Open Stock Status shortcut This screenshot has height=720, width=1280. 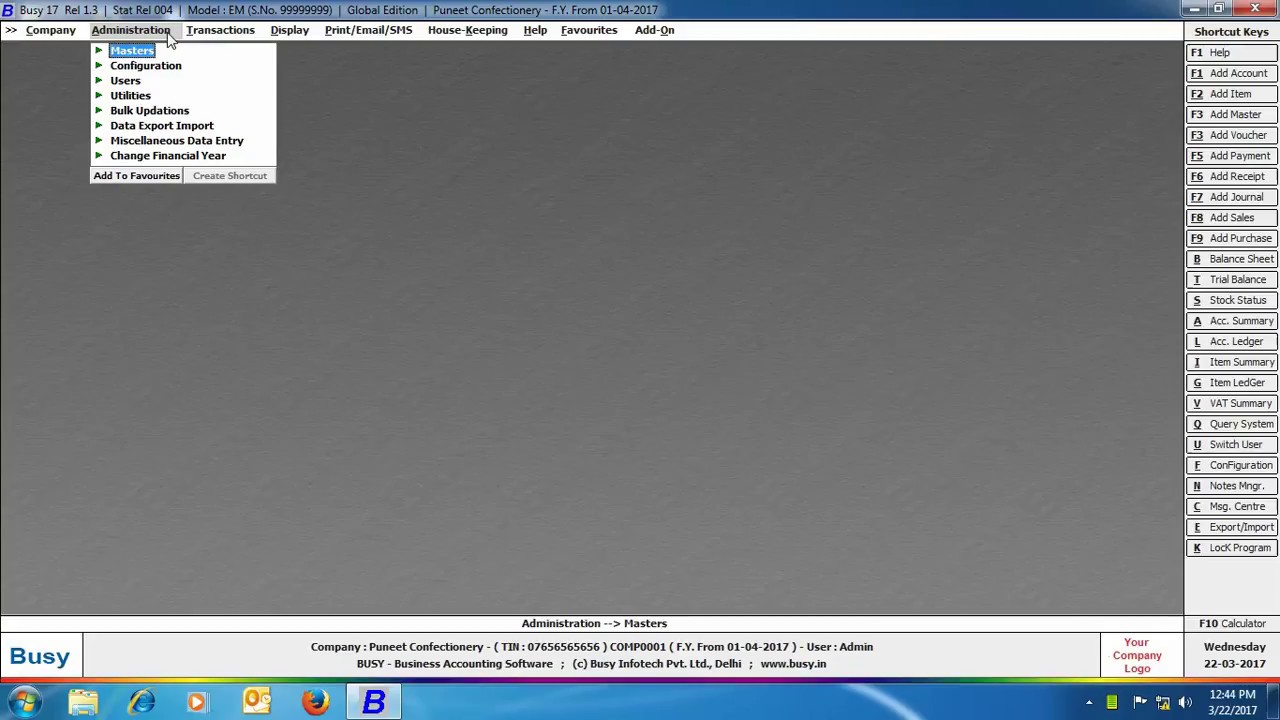pyautogui.click(x=1232, y=300)
